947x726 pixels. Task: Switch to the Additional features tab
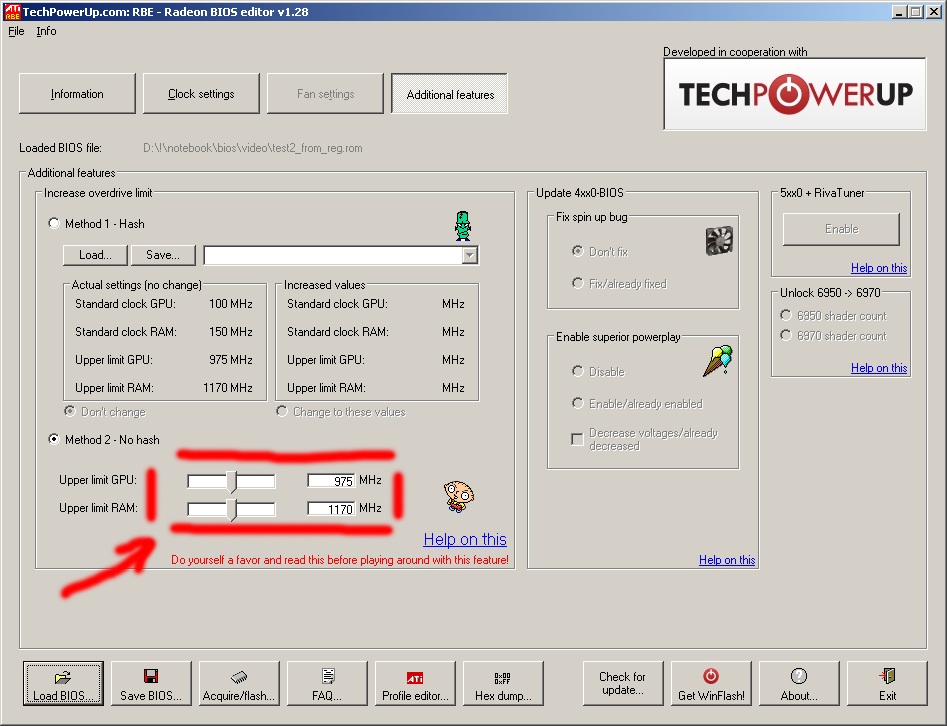[450, 94]
